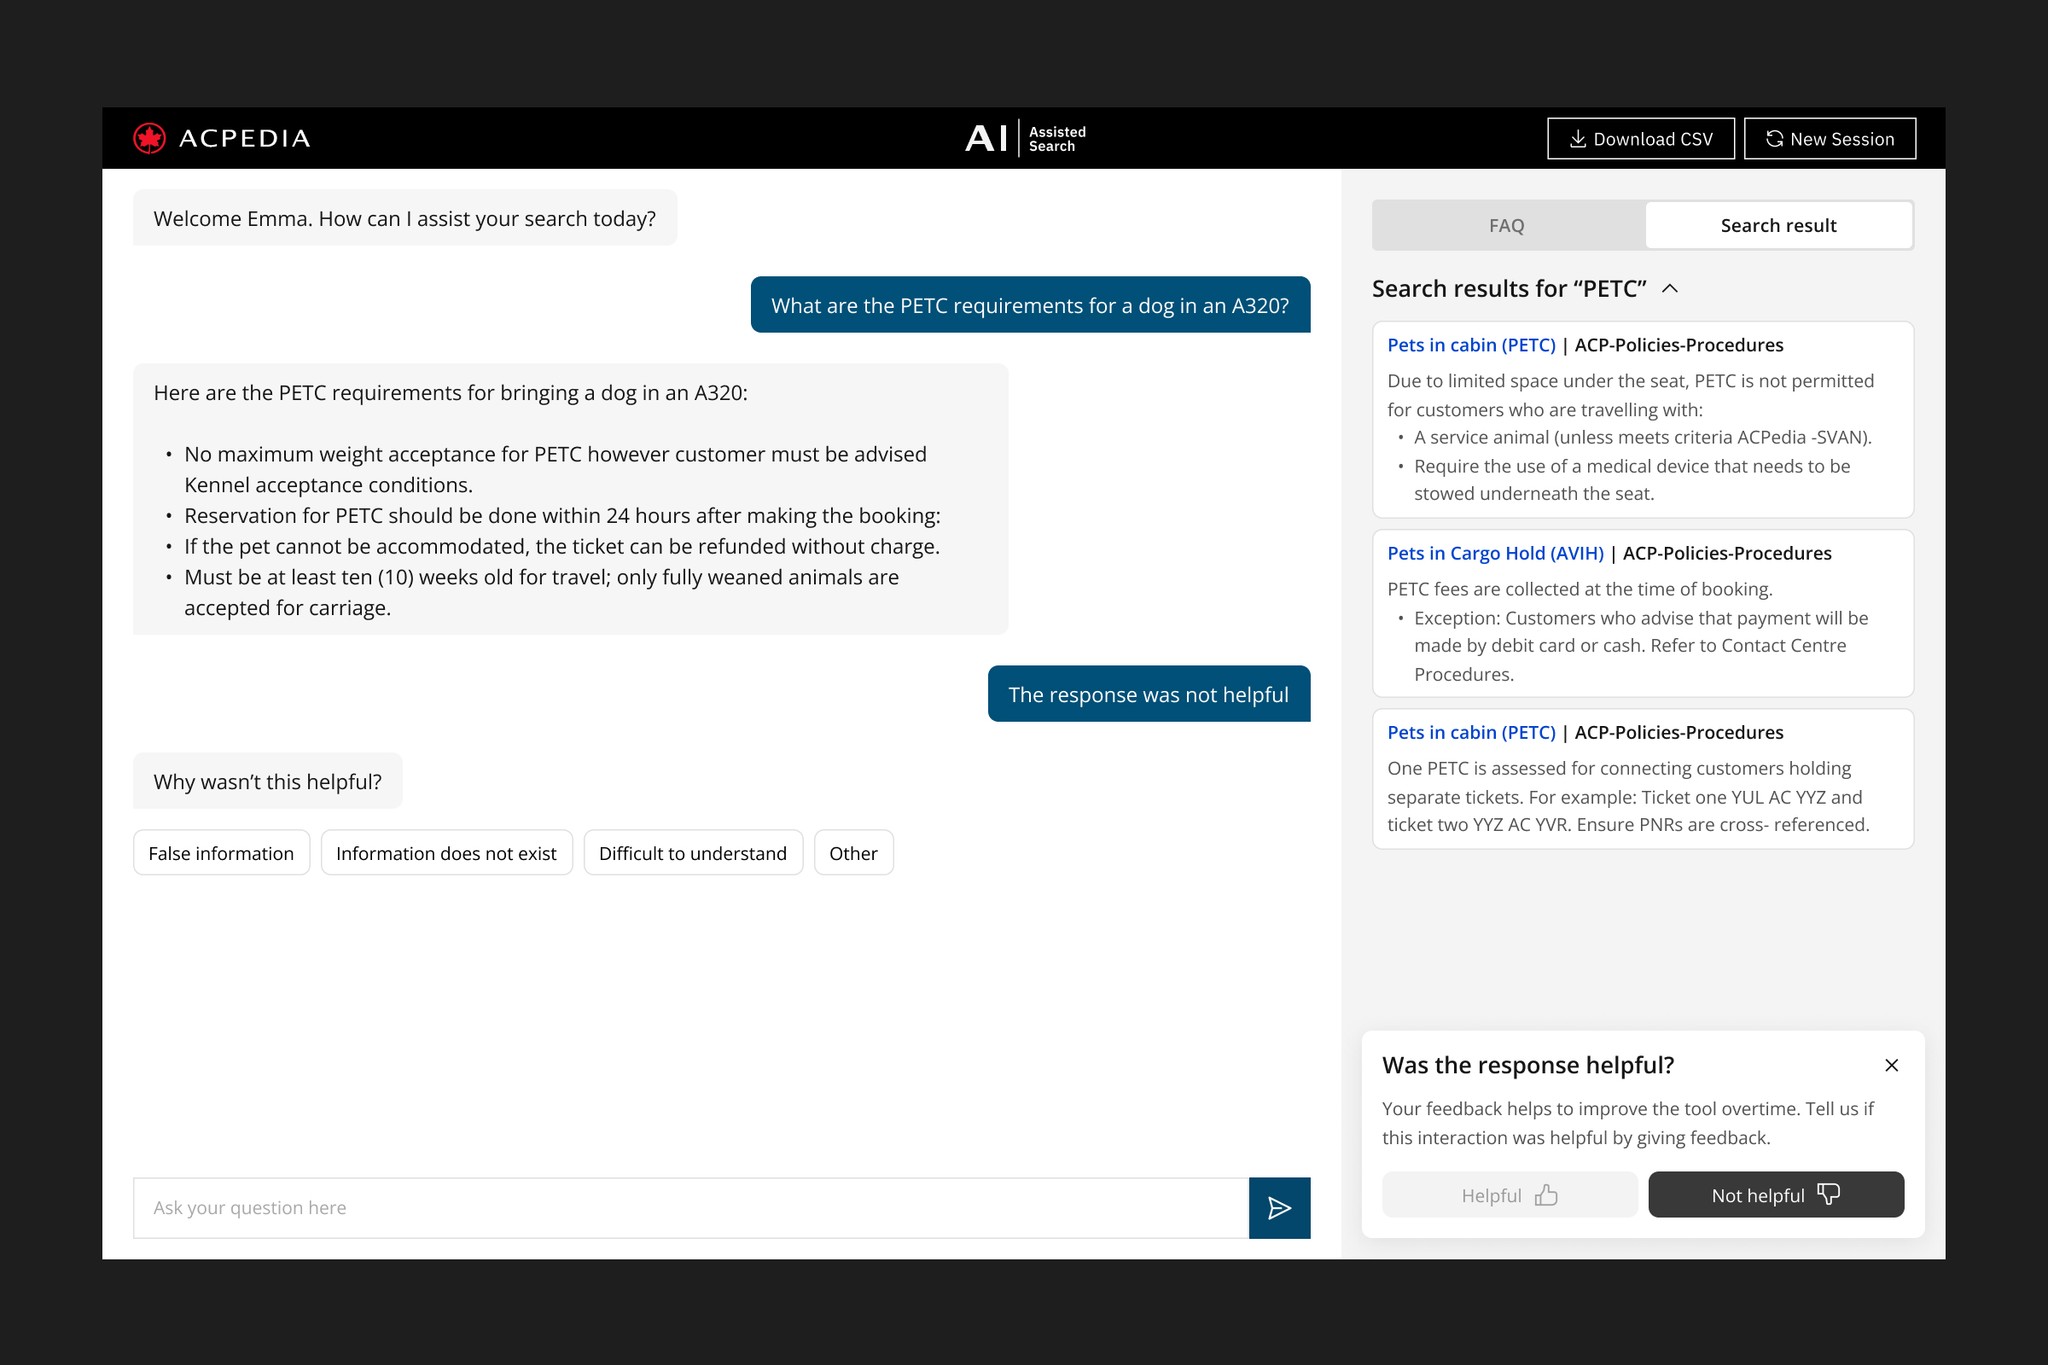2048x1365 pixels.
Task: Choose the False information reason
Action: (221, 853)
